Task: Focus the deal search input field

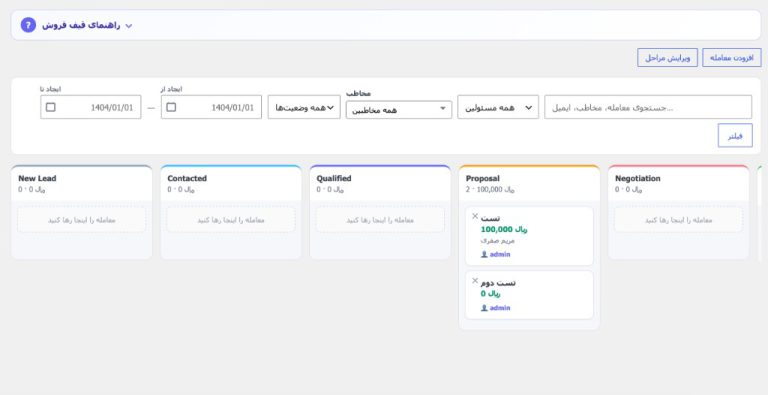Action: pyautogui.click(x=648, y=107)
